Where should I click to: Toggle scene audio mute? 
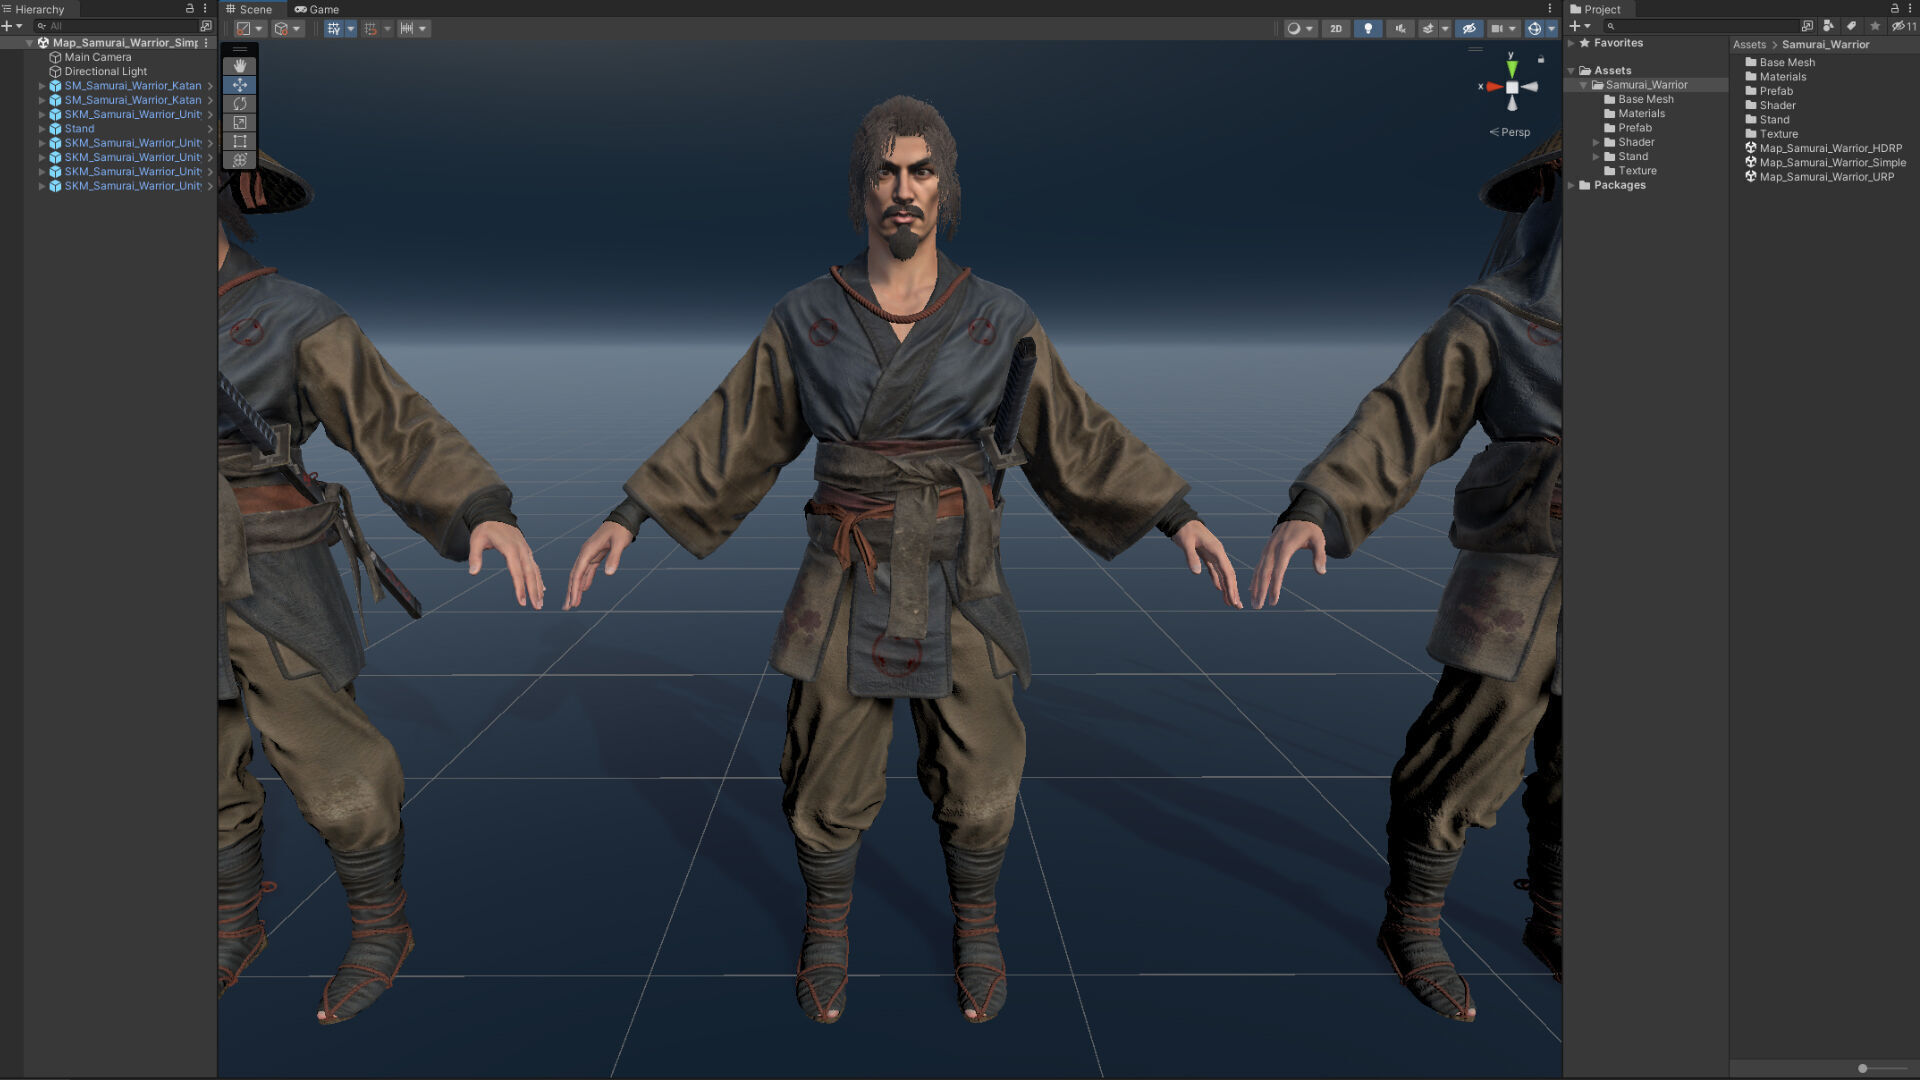(1400, 29)
